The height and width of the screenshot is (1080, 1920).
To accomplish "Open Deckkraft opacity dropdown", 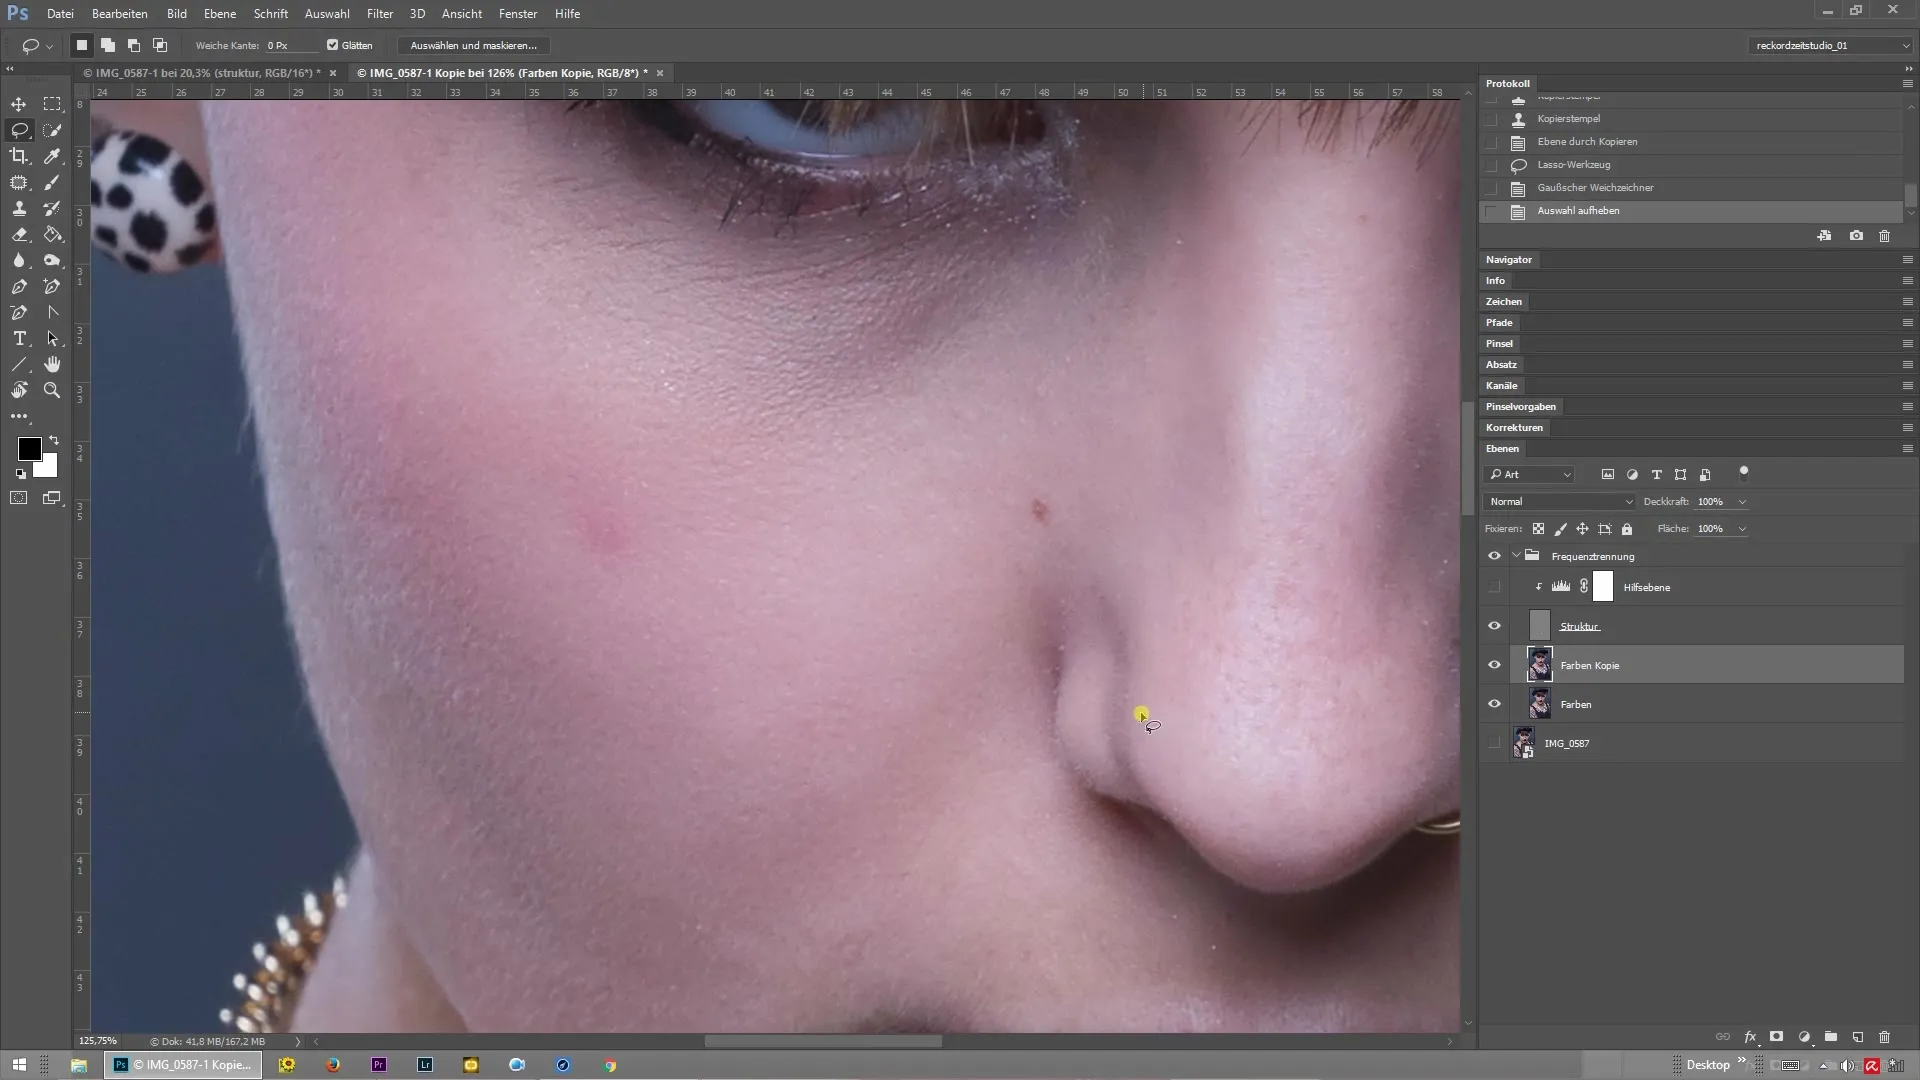I will (x=1742, y=502).
